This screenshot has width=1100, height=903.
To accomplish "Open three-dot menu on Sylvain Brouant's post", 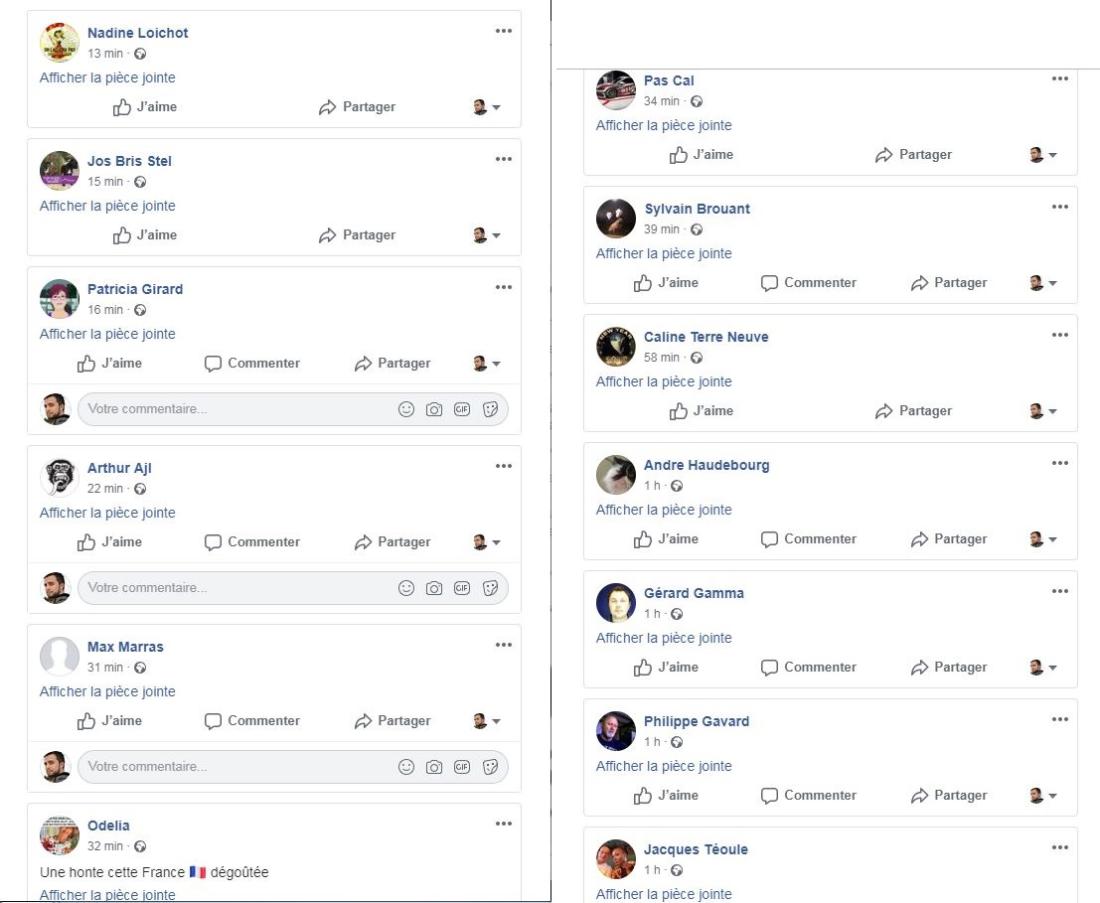I will (1060, 206).
